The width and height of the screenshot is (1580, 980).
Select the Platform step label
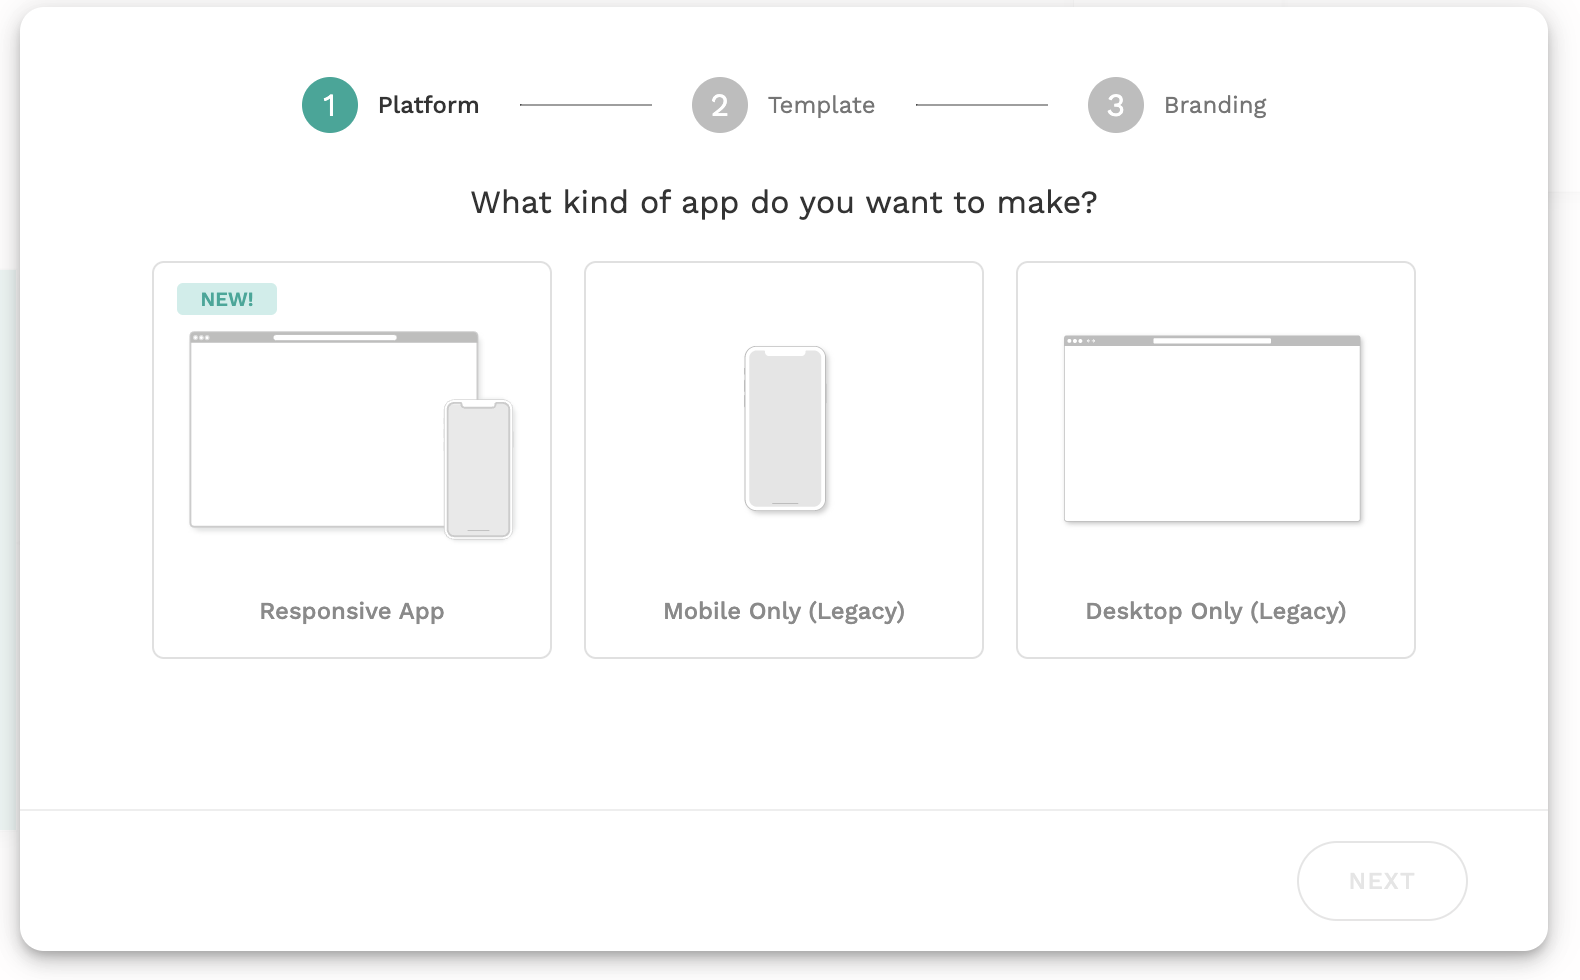tap(428, 105)
